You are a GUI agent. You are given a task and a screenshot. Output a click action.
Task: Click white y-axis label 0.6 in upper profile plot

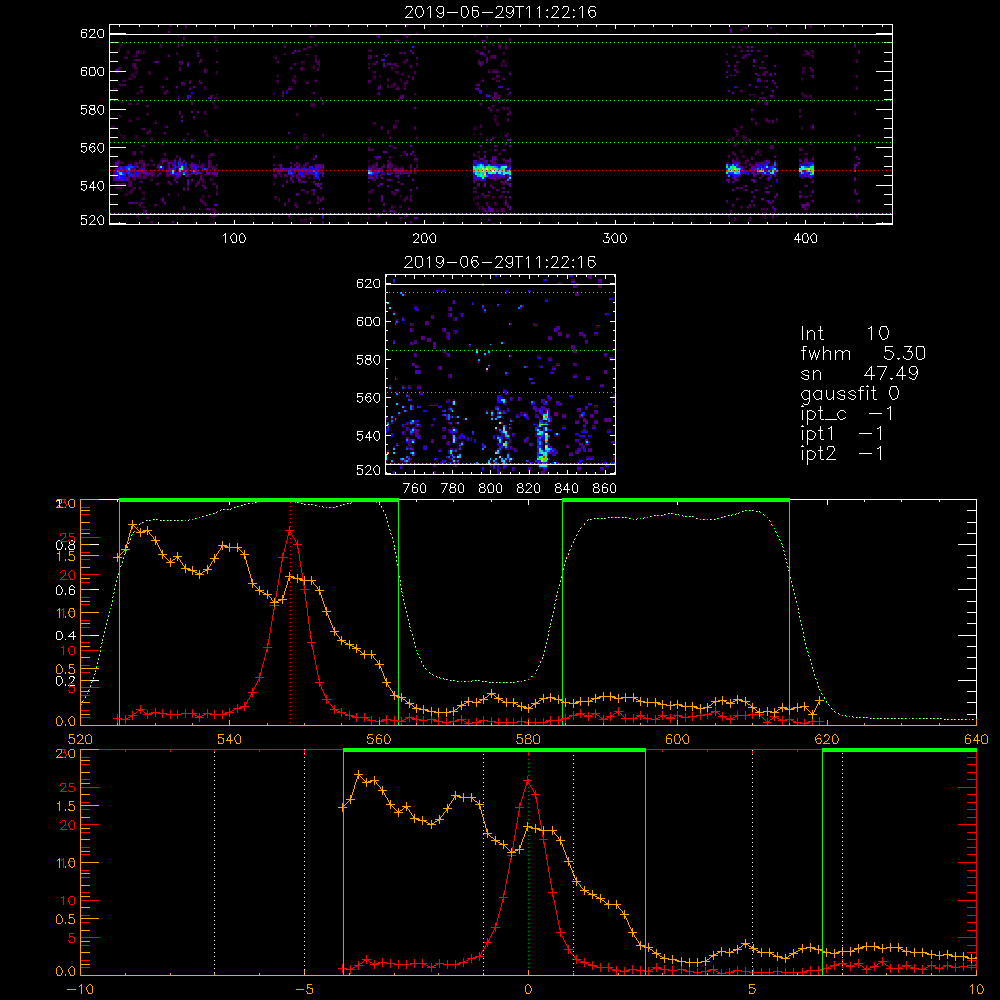[65, 591]
